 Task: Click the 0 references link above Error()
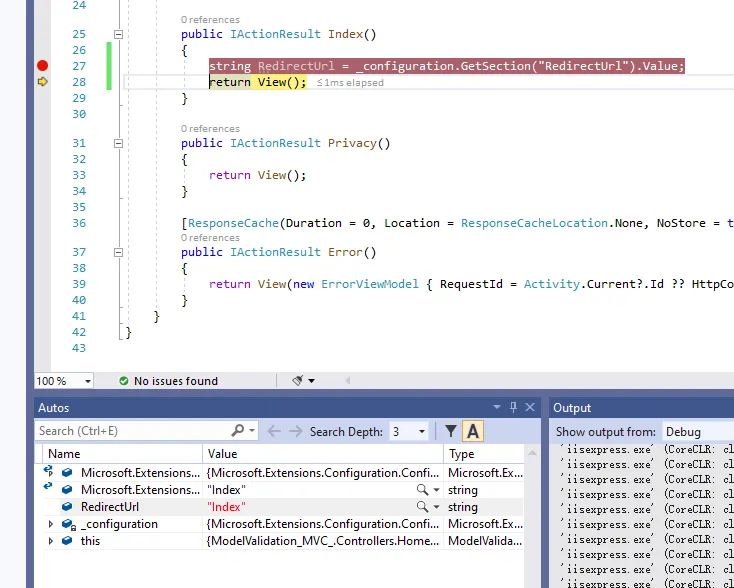(x=210, y=238)
